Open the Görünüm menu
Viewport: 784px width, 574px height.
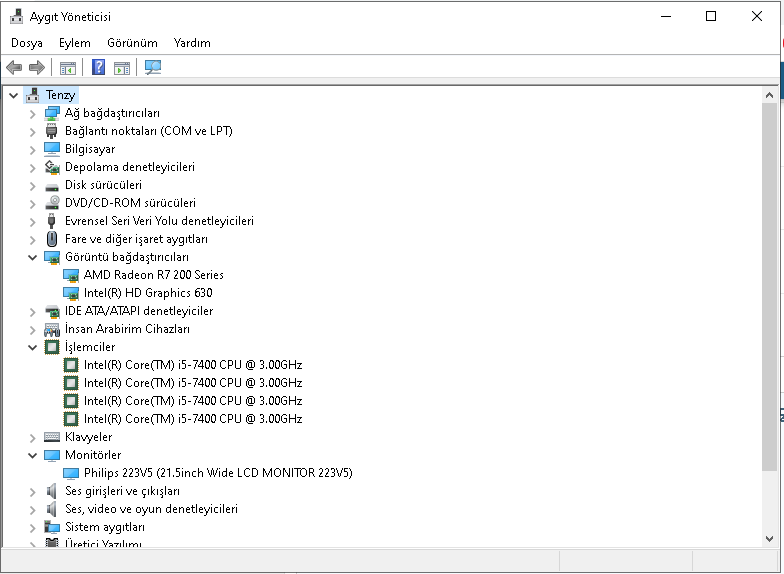132,43
